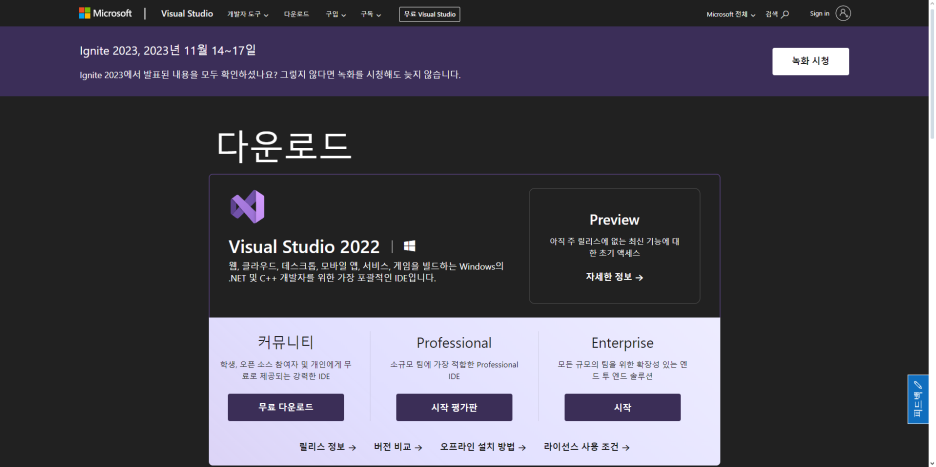
Task: Click the 무료 Visual Studio button
Action: tap(429, 14)
